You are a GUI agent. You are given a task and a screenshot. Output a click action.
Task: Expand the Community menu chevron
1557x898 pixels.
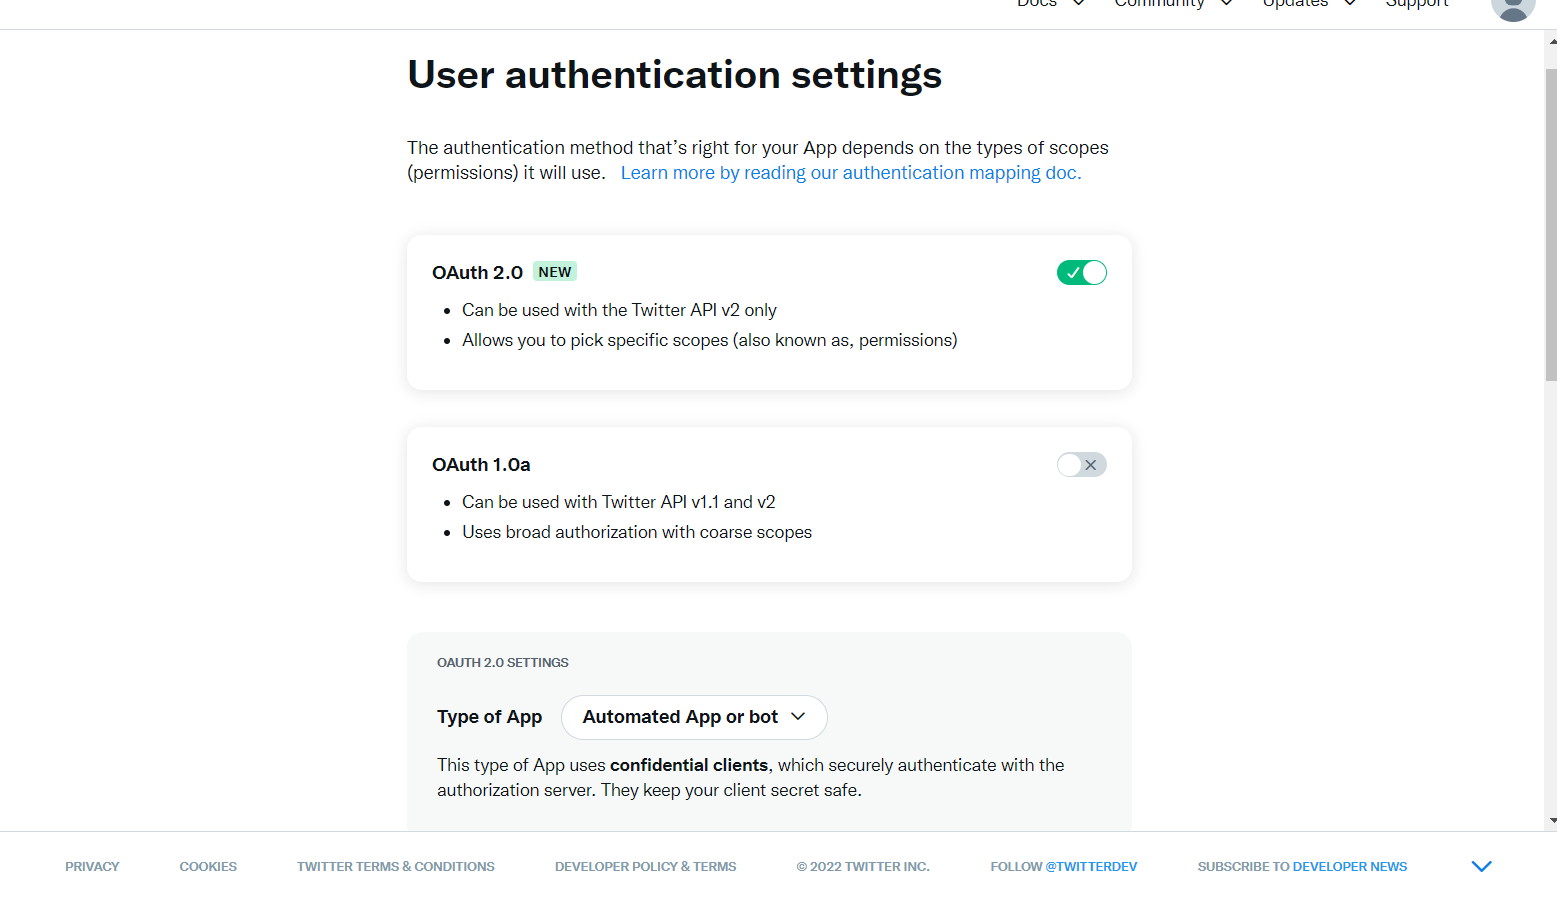(1226, 4)
